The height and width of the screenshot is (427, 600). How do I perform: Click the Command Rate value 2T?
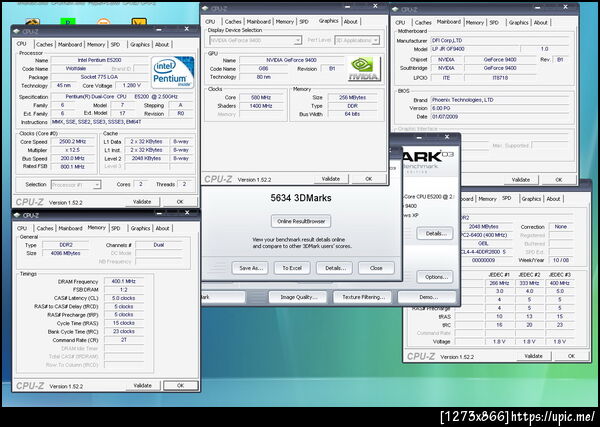[x=124, y=340]
